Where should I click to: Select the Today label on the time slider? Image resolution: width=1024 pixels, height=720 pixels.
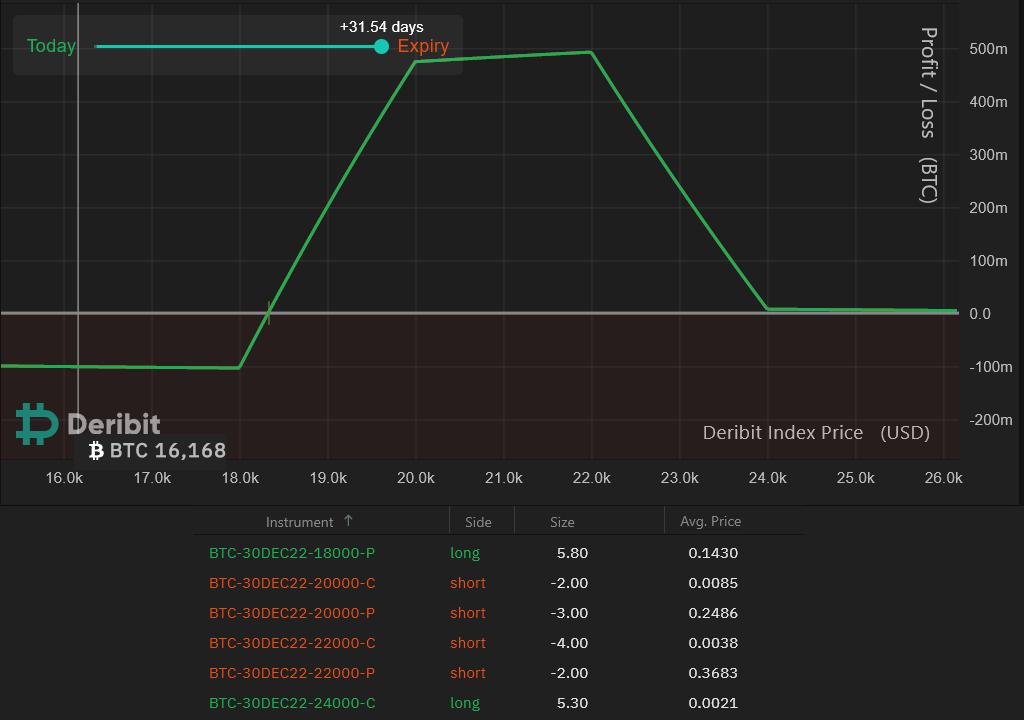click(x=50, y=45)
